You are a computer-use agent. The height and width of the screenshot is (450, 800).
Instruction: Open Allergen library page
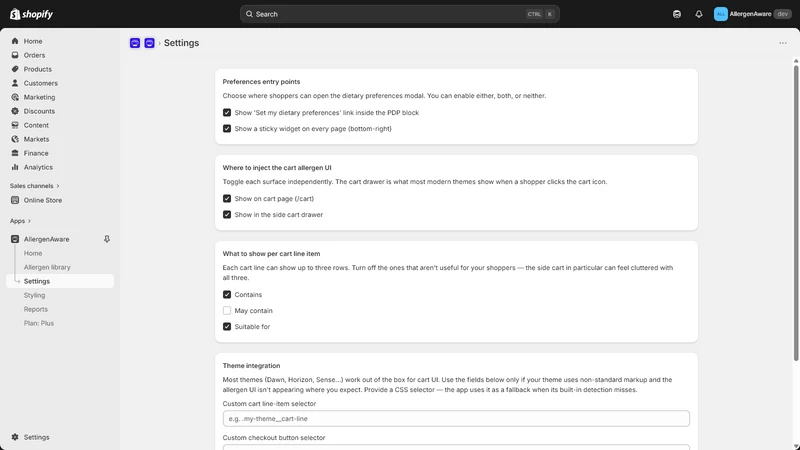(x=47, y=267)
